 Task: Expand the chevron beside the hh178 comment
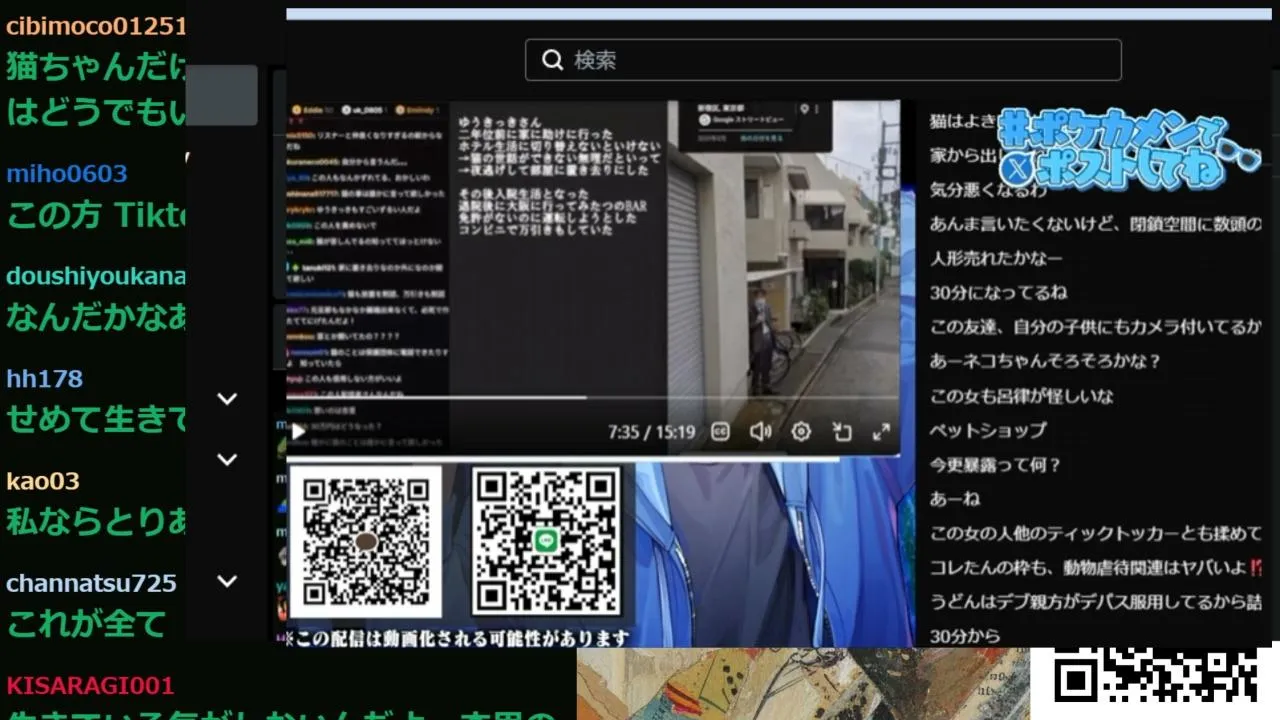228,399
